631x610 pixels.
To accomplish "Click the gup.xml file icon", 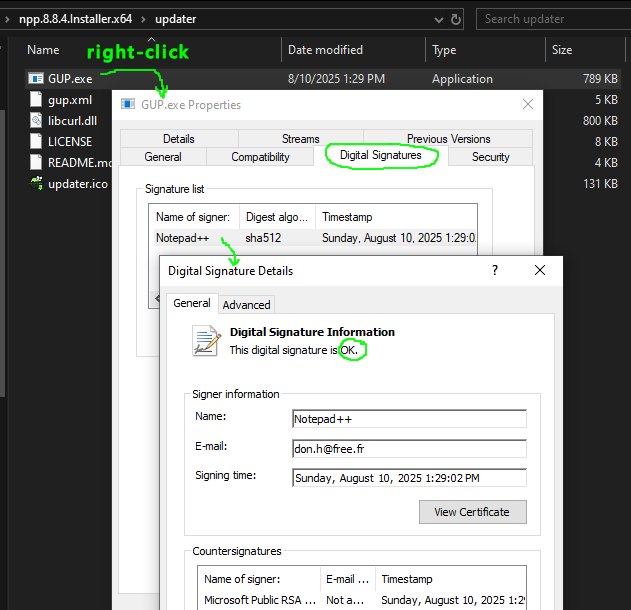I will click(x=36, y=100).
